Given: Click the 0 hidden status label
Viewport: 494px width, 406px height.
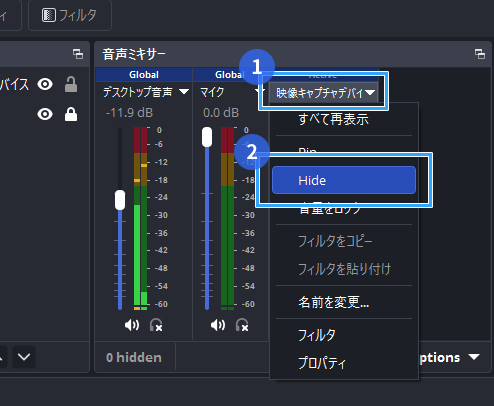Looking at the screenshot, I should coord(134,357).
